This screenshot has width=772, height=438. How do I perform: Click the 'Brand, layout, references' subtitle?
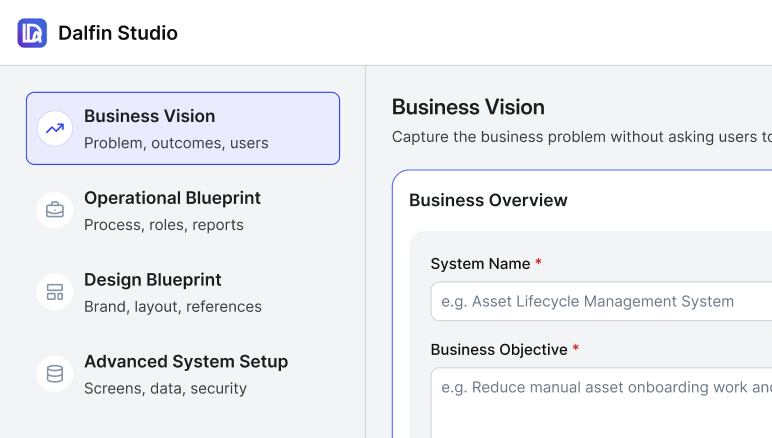pyautogui.click(x=173, y=306)
